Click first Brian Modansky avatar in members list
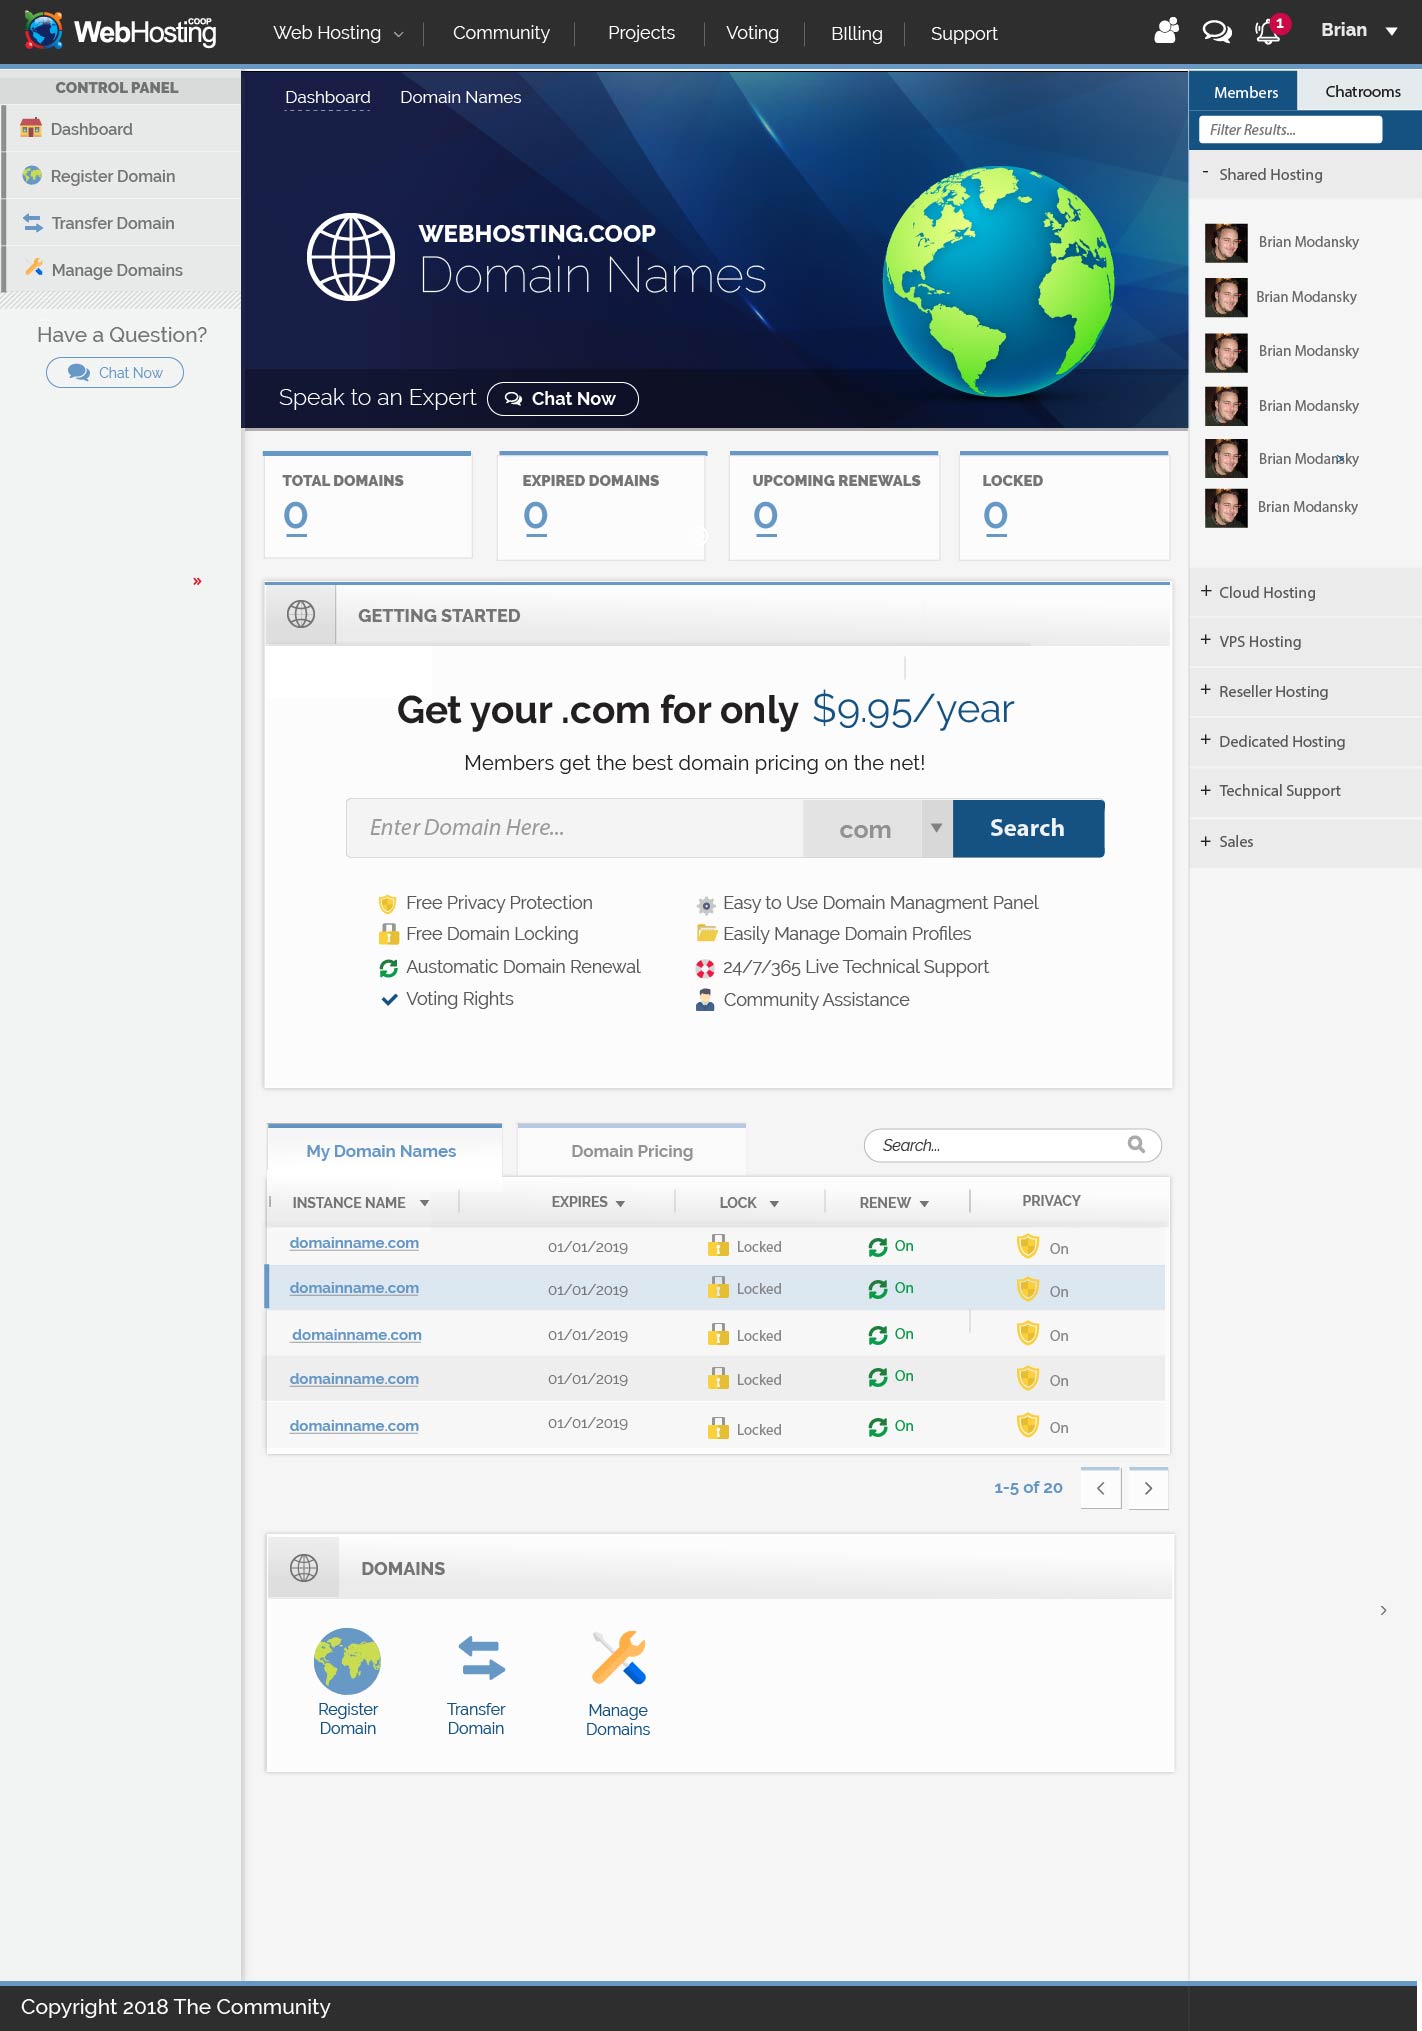This screenshot has height=2031, width=1422. (x=1226, y=242)
